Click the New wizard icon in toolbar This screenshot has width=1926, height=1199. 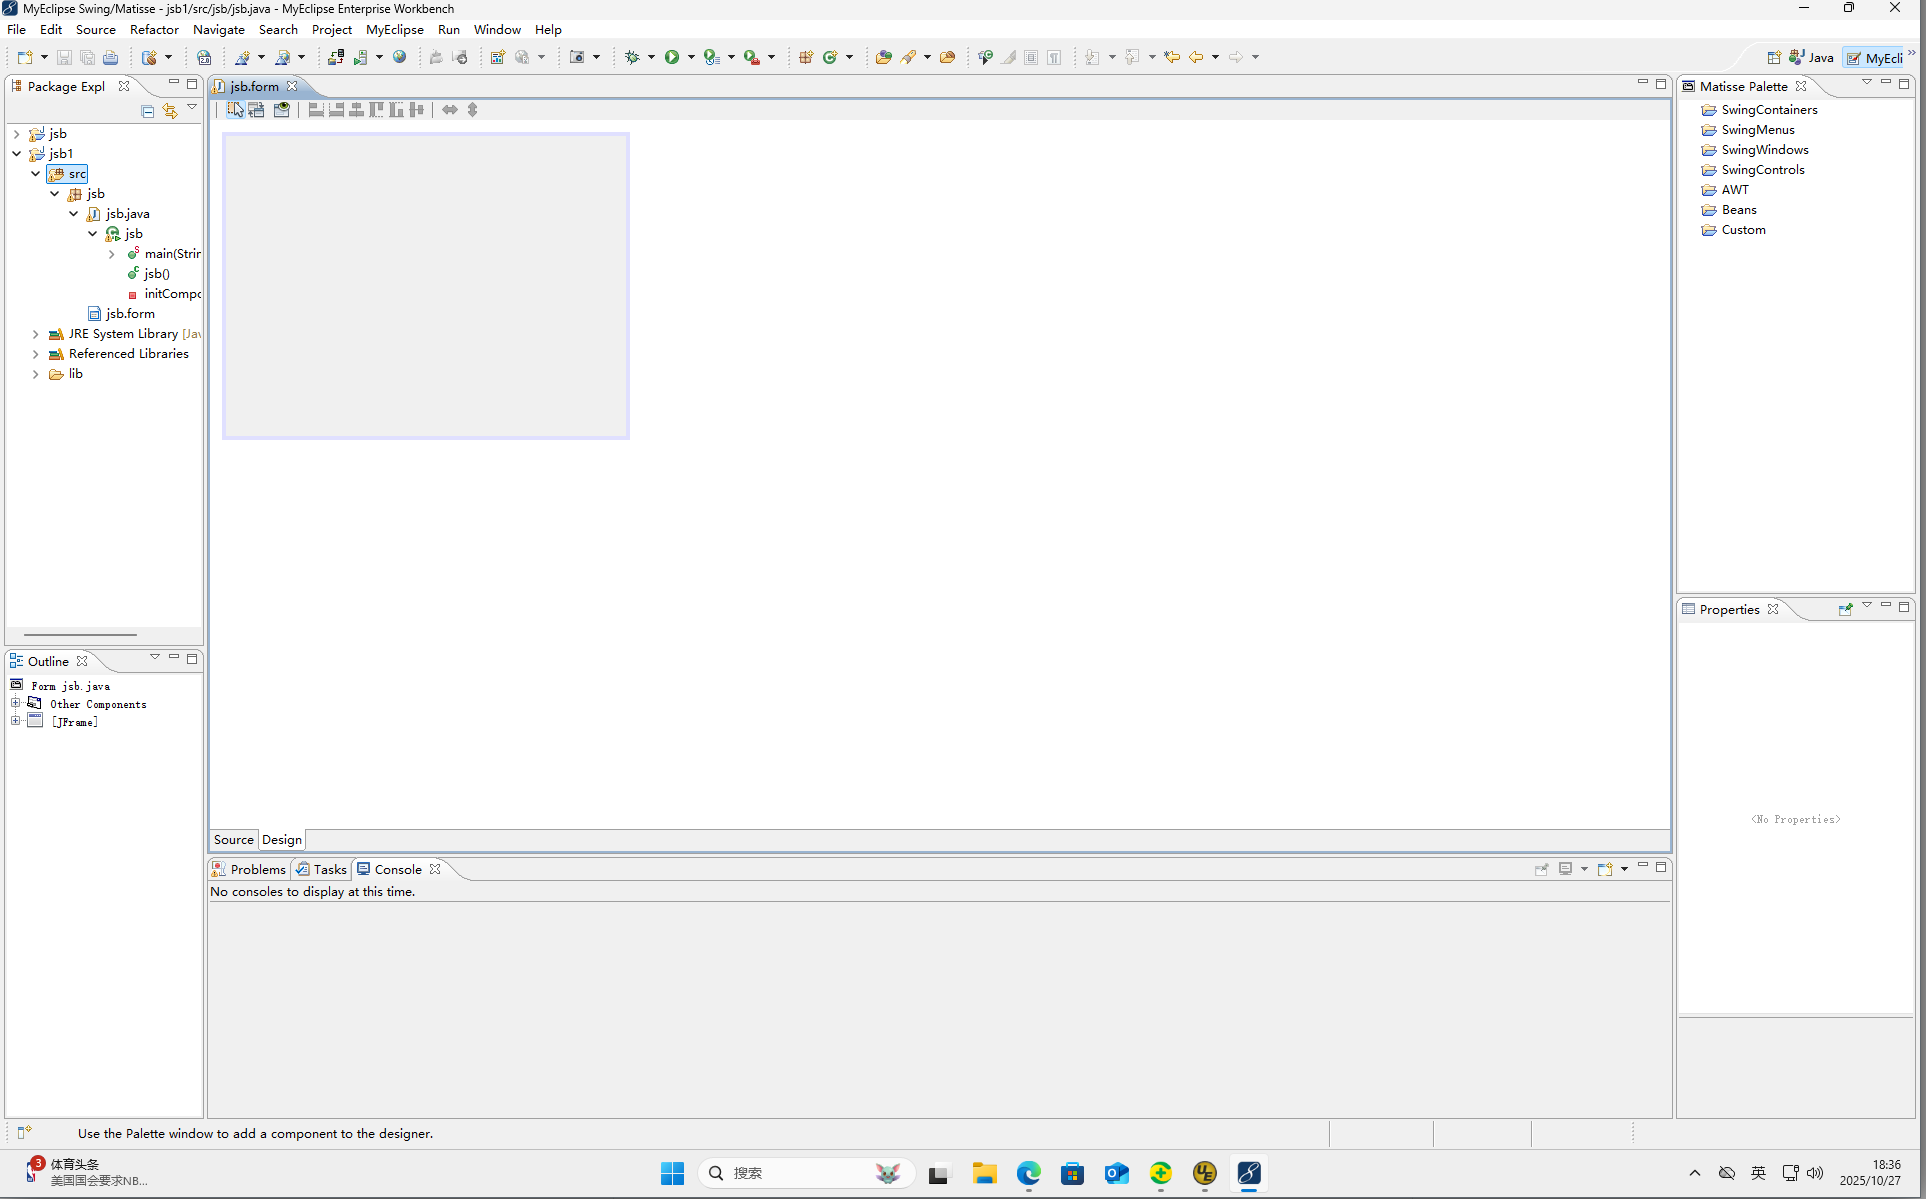pyautogui.click(x=25, y=57)
